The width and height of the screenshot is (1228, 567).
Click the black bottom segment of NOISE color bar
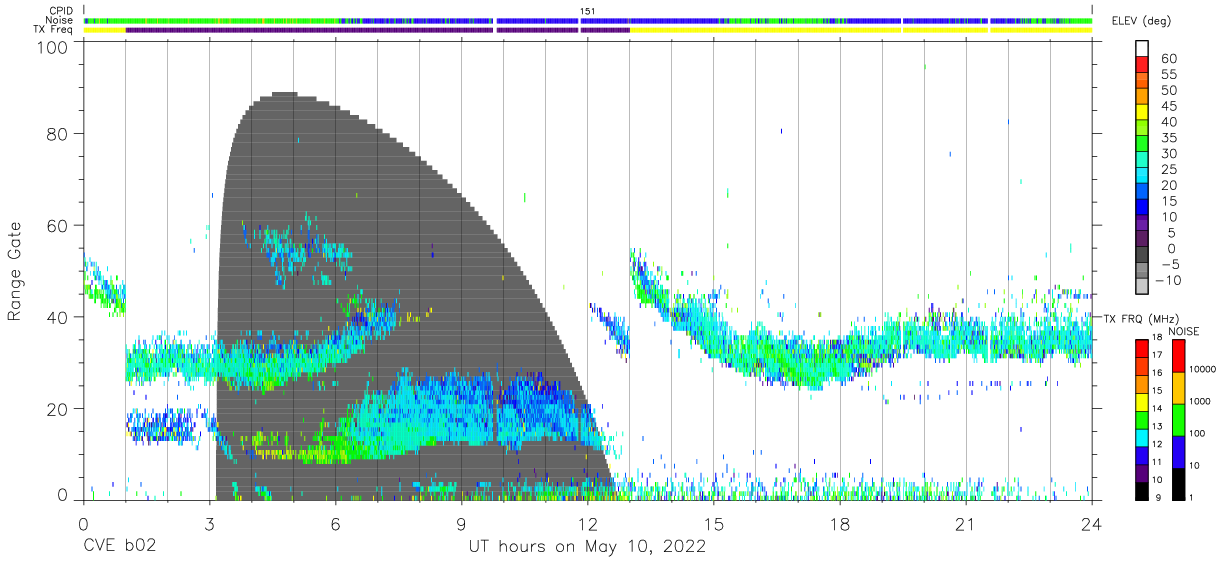pyautogui.click(x=1179, y=482)
